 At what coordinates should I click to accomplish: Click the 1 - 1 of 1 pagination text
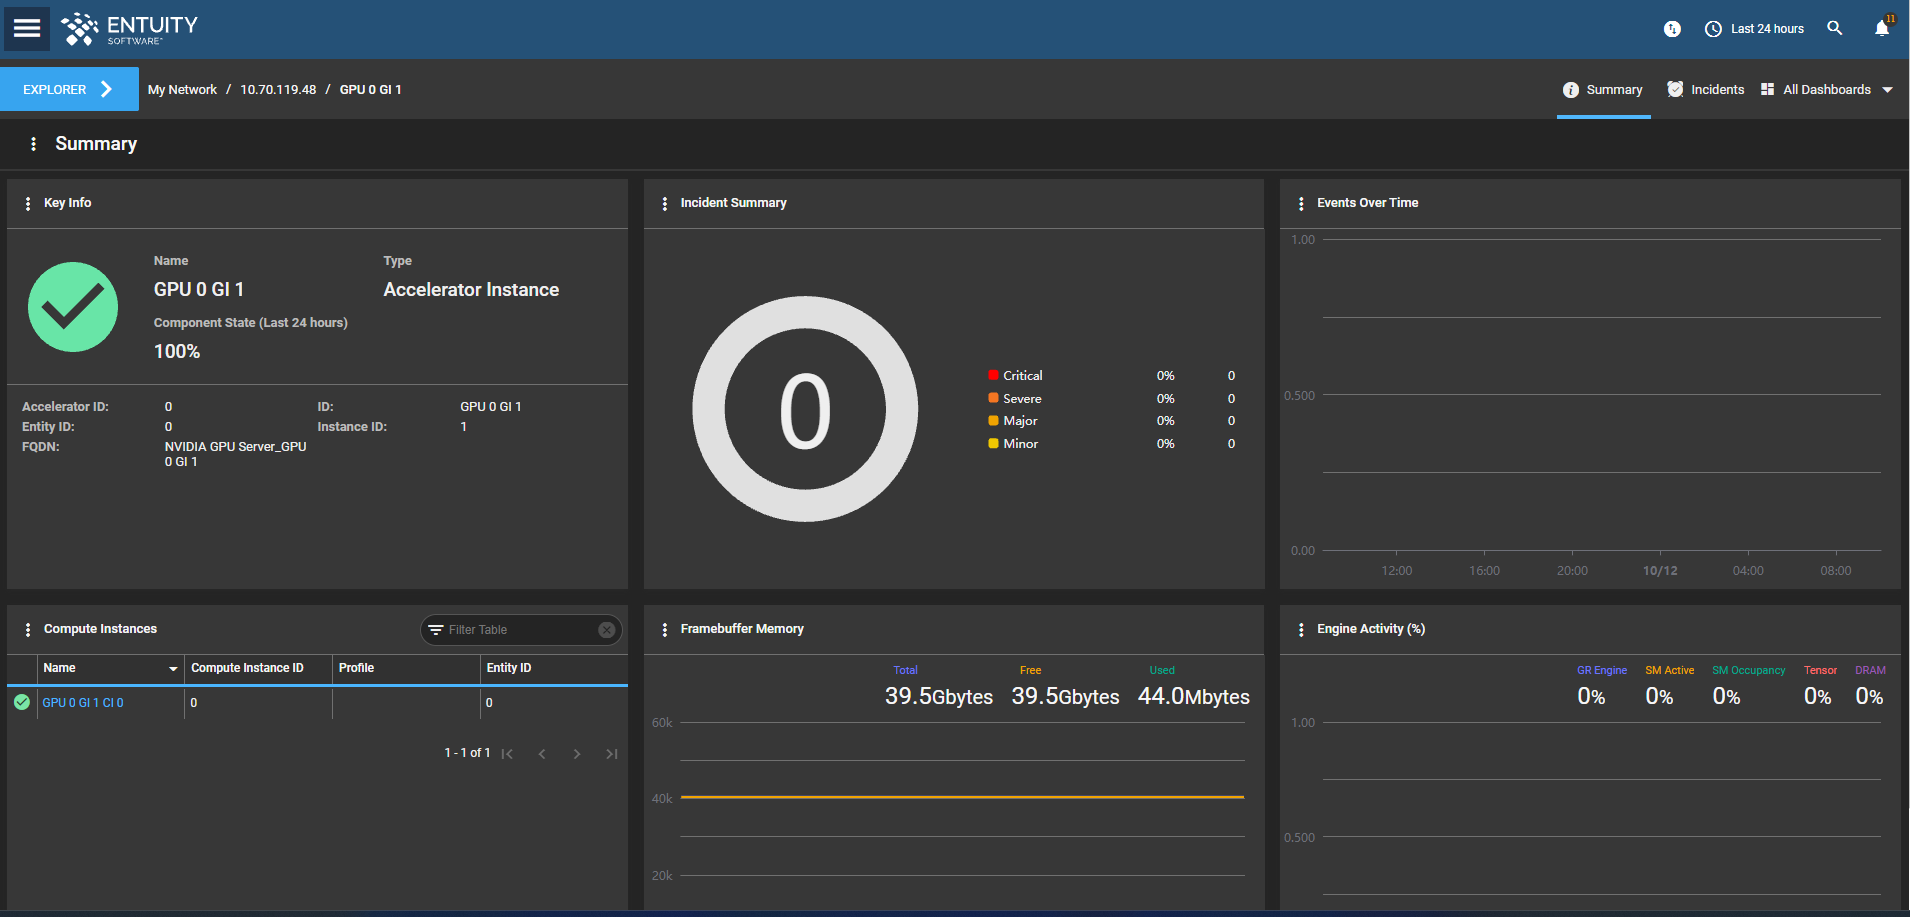coord(467,753)
